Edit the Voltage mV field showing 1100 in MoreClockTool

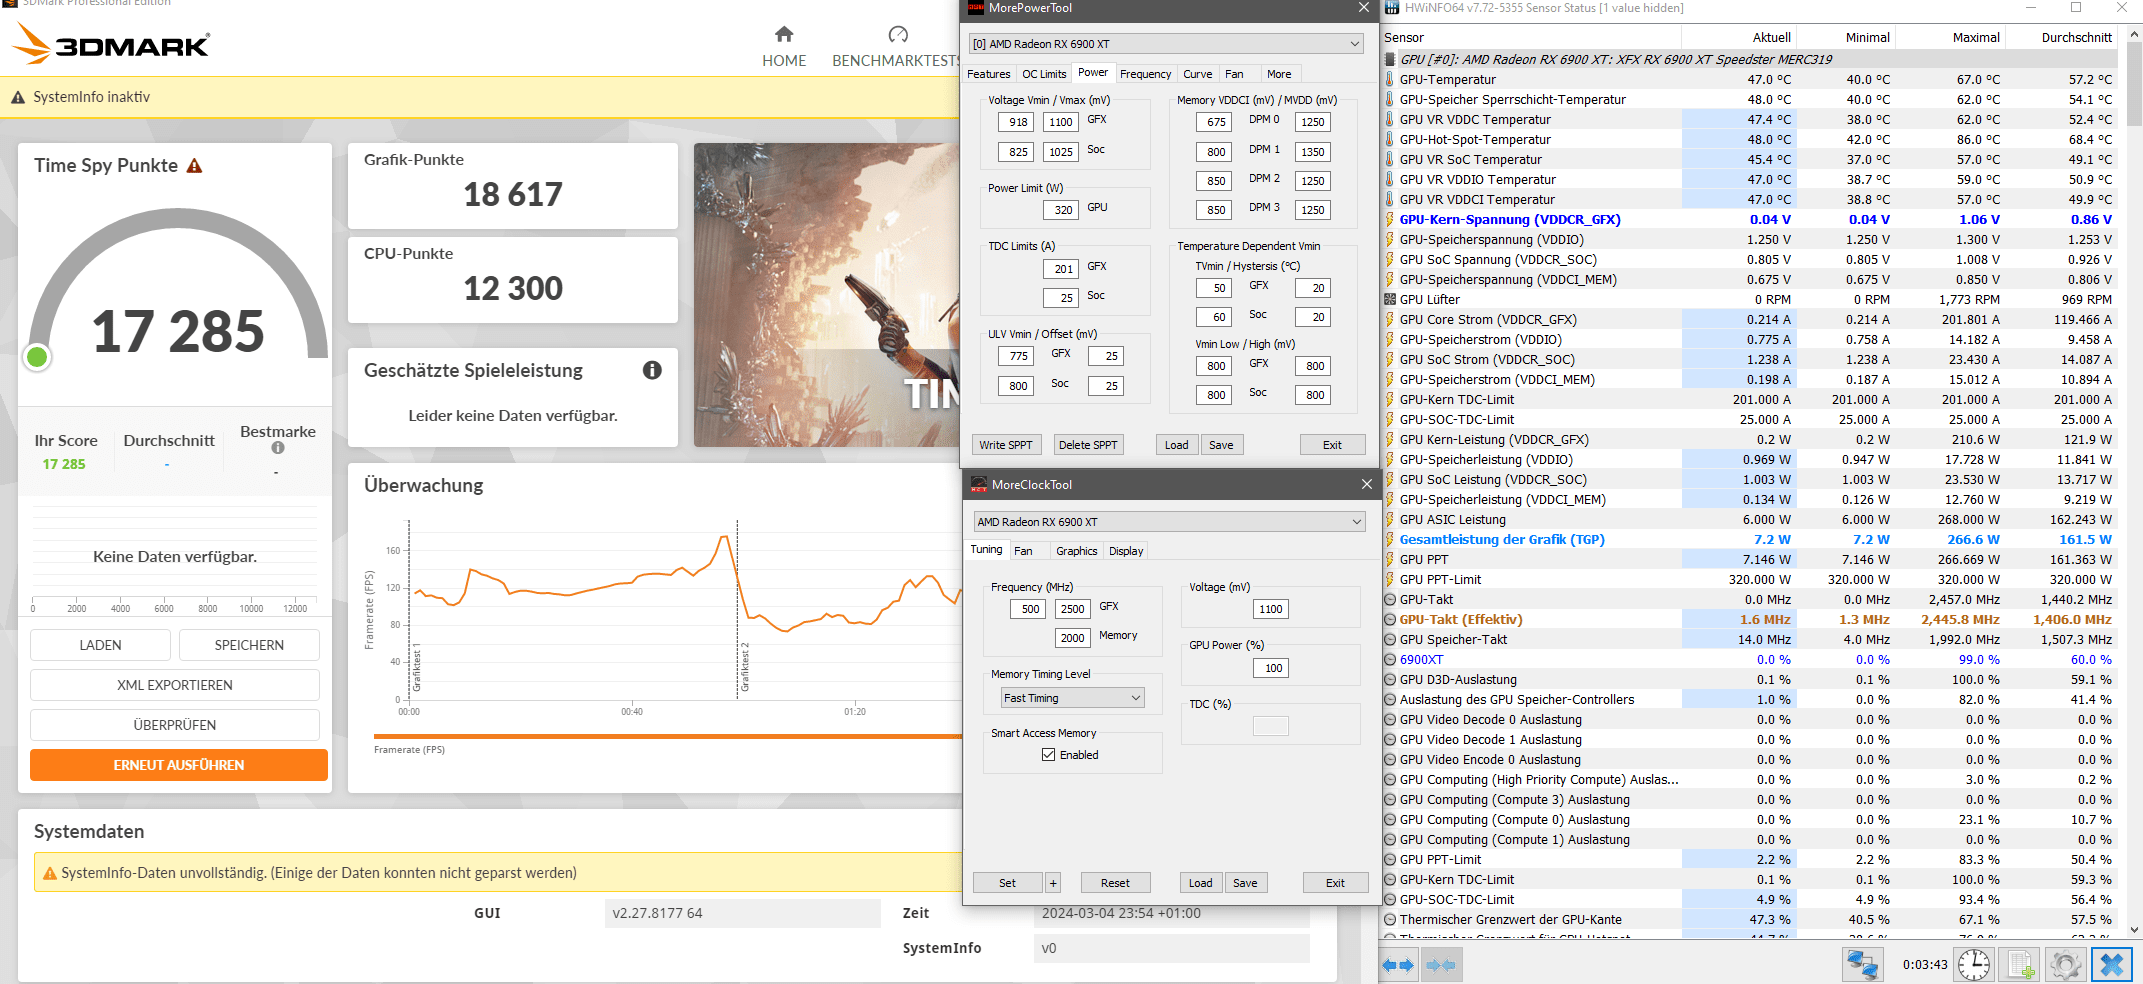point(1271,609)
